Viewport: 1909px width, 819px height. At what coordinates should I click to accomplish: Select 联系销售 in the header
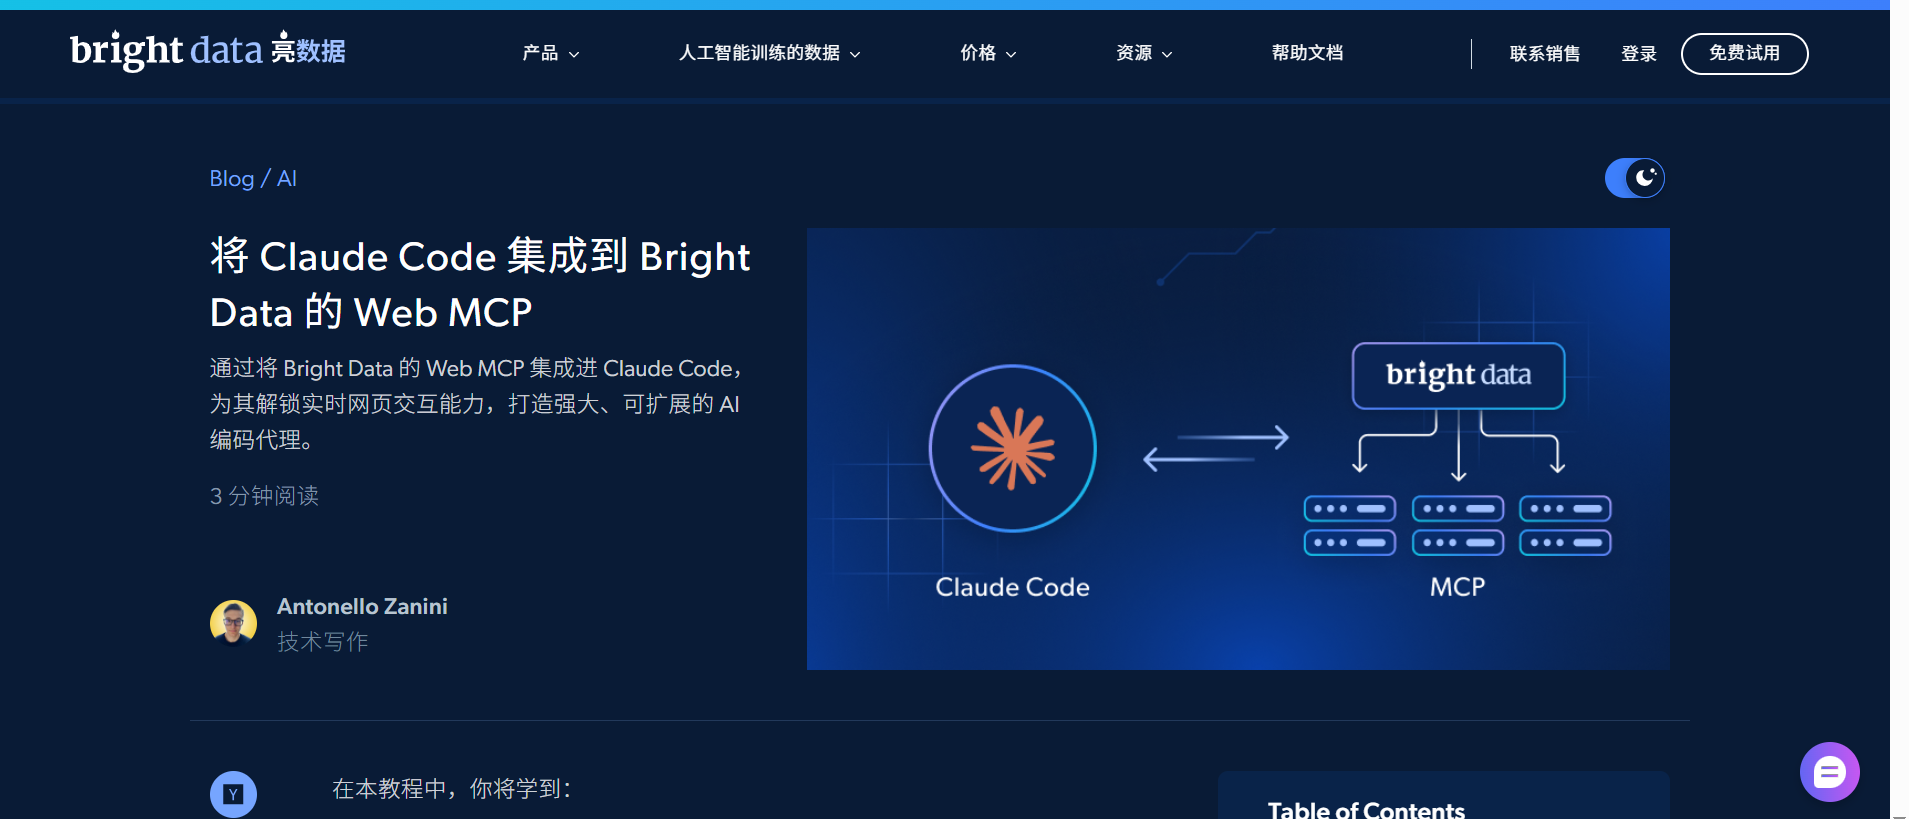pyautogui.click(x=1545, y=54)
